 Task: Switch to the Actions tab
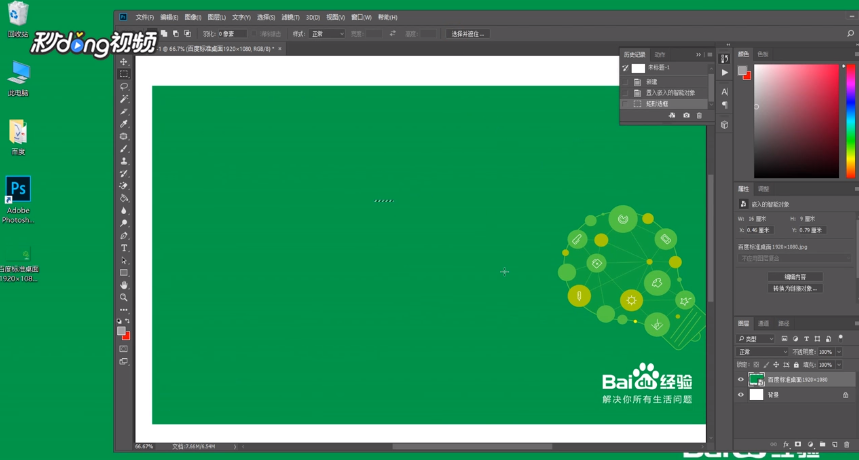(660, 54)
